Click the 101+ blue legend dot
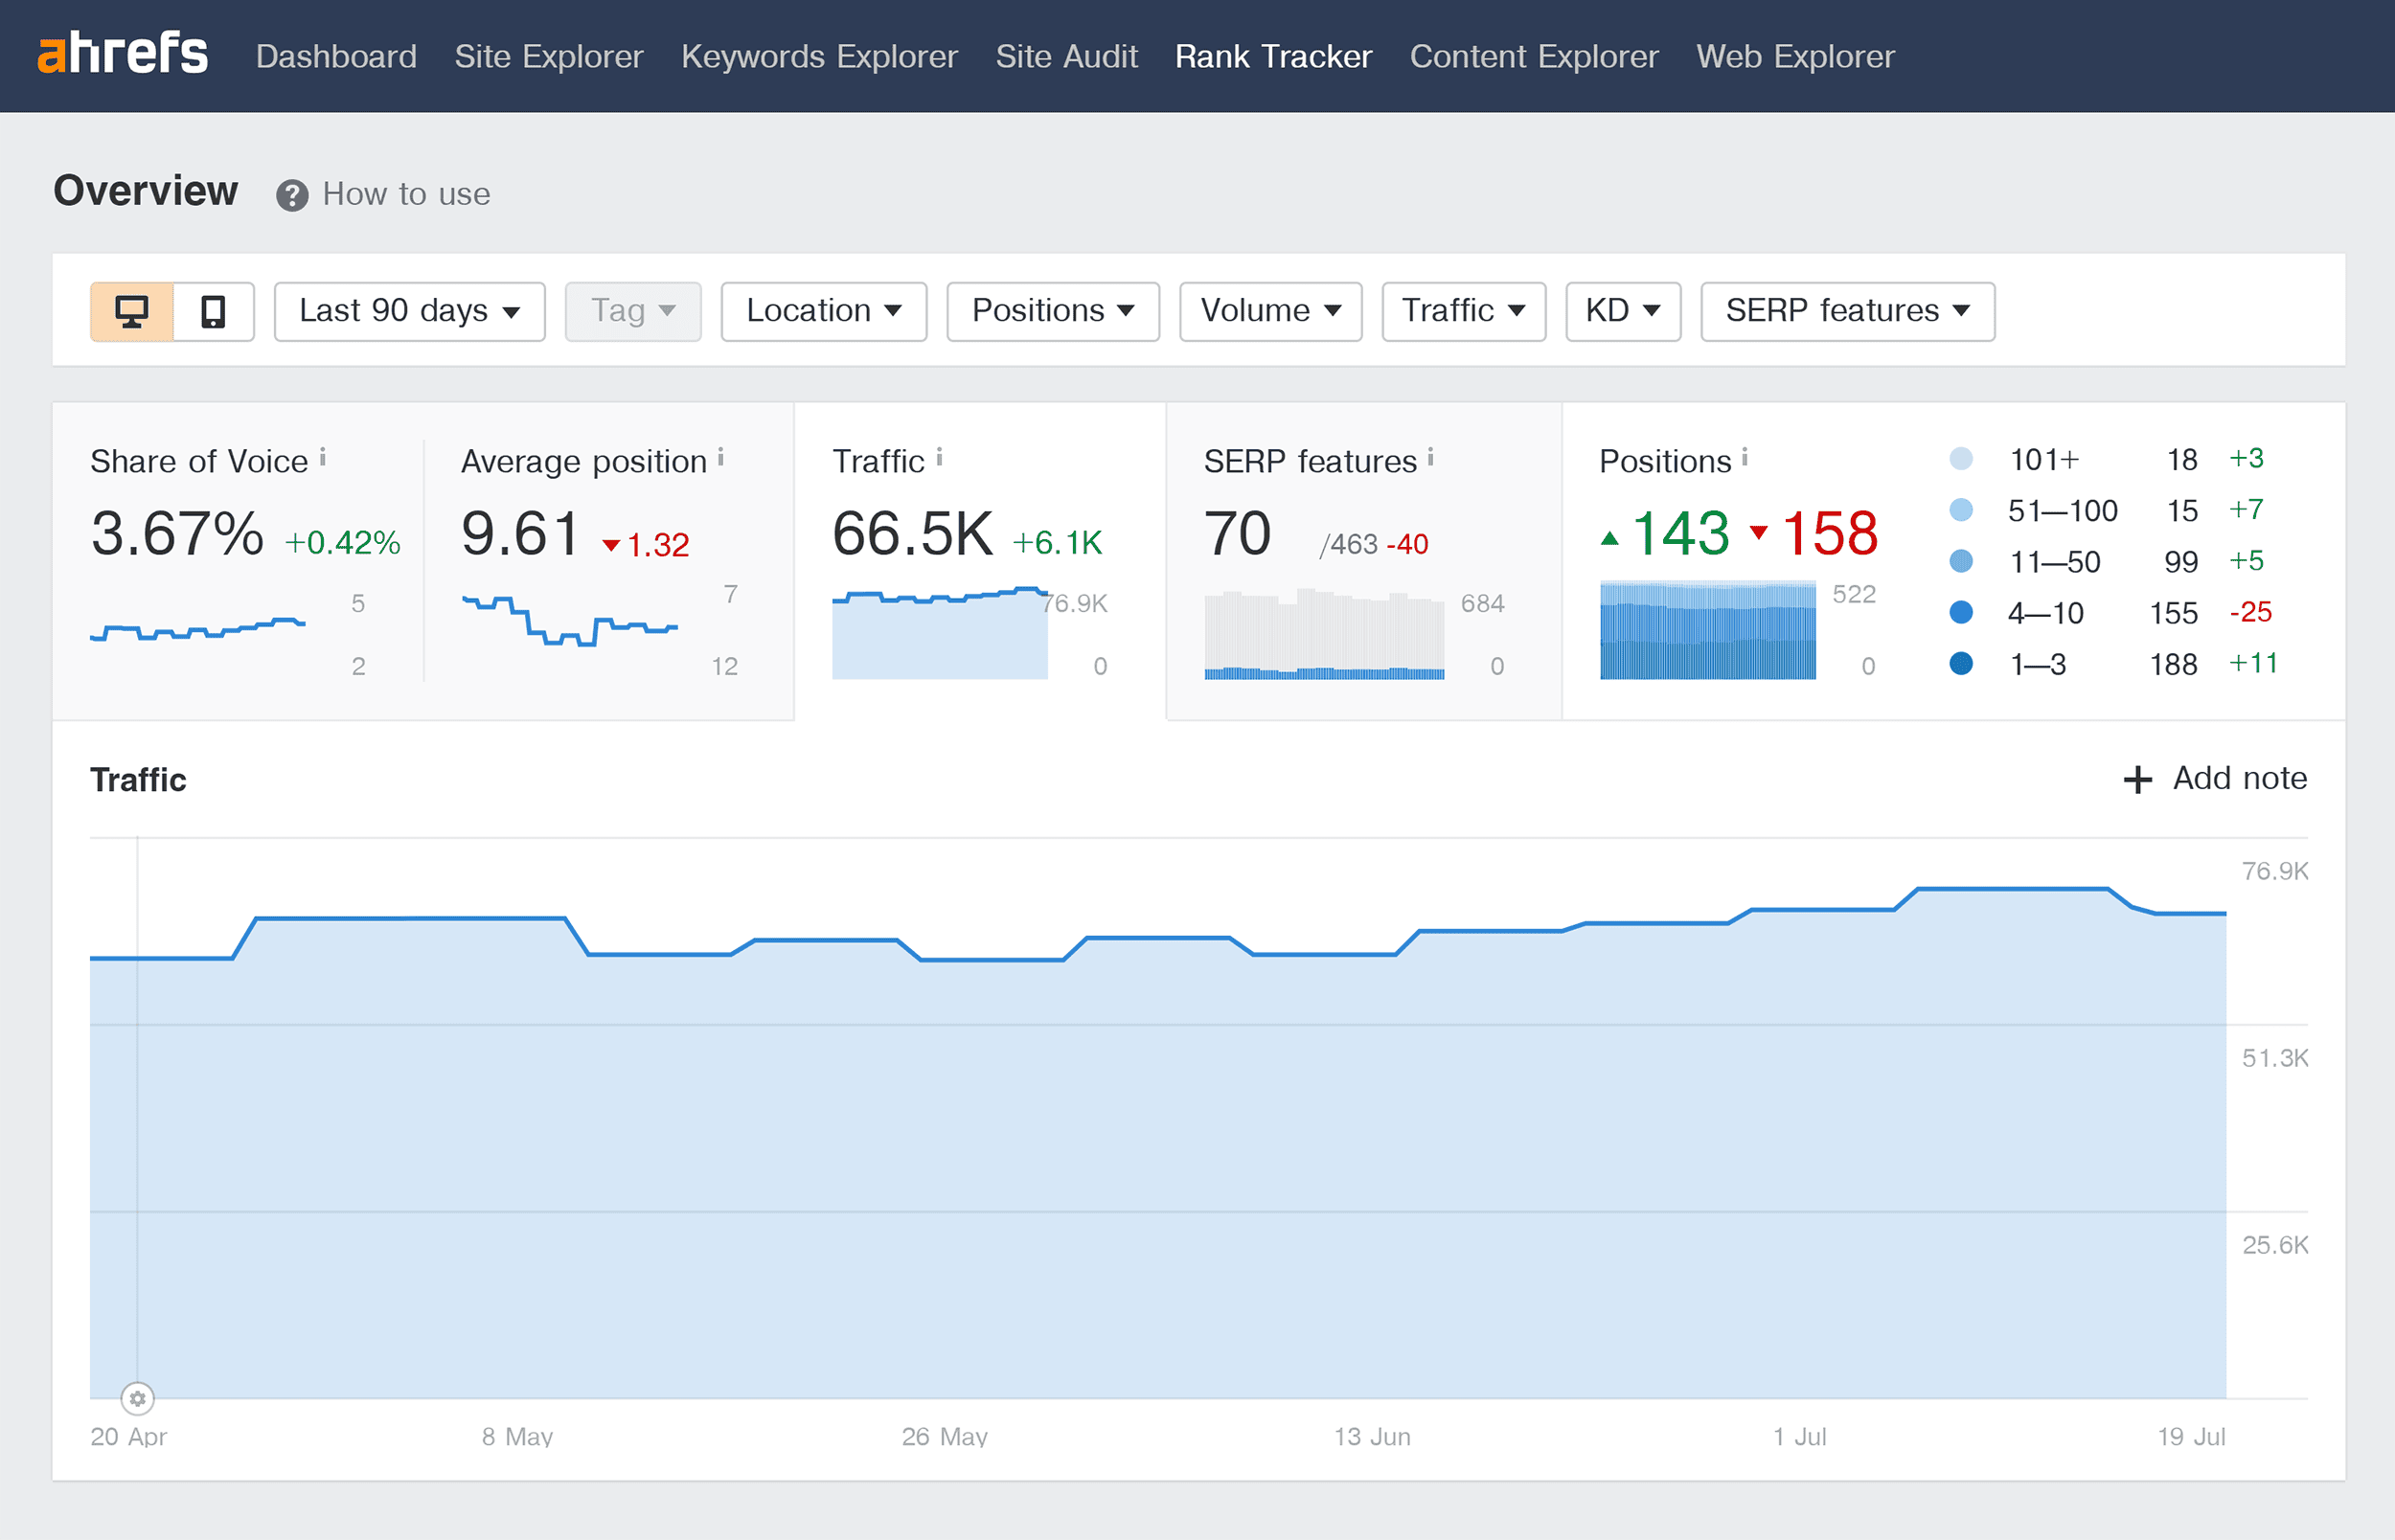This screenshot has width=2395, height=1540. 1960,459
